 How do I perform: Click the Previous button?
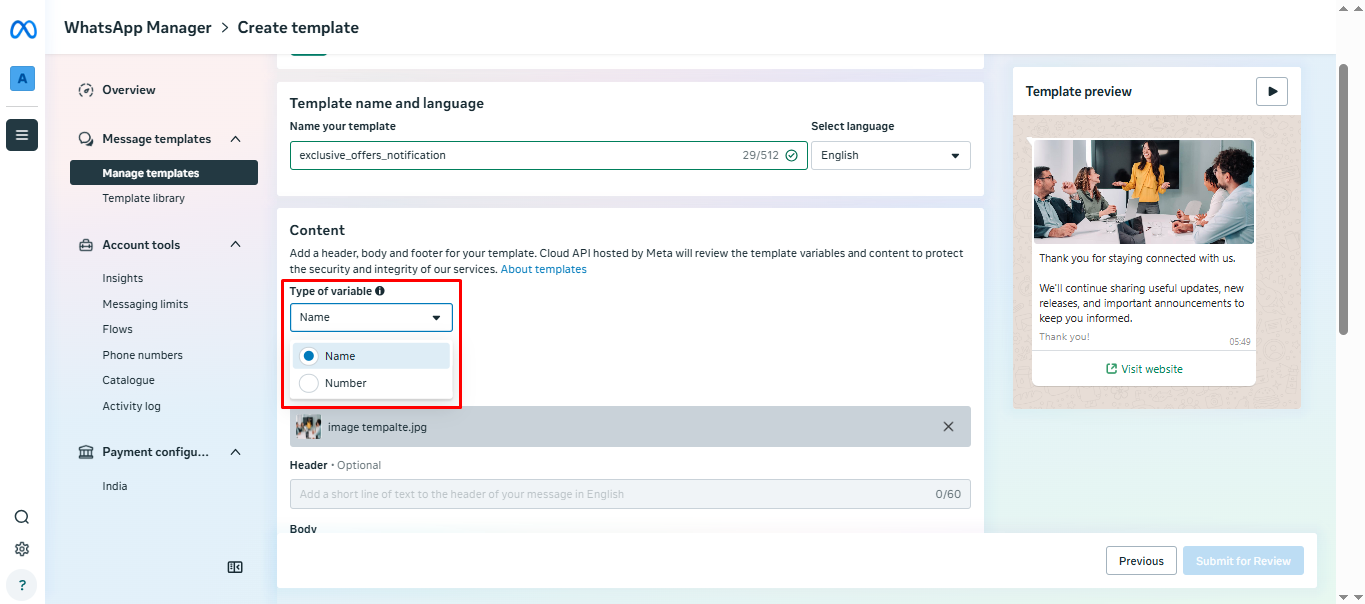point(1141,561)
